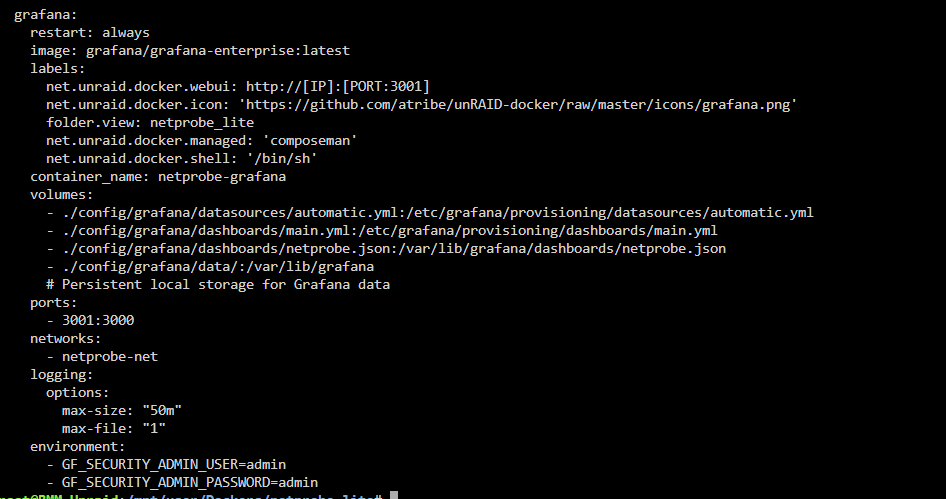This screenshot has width=946, height=499.
Task: Click the netprobe-net network entry
Action: tap(110, 357)
